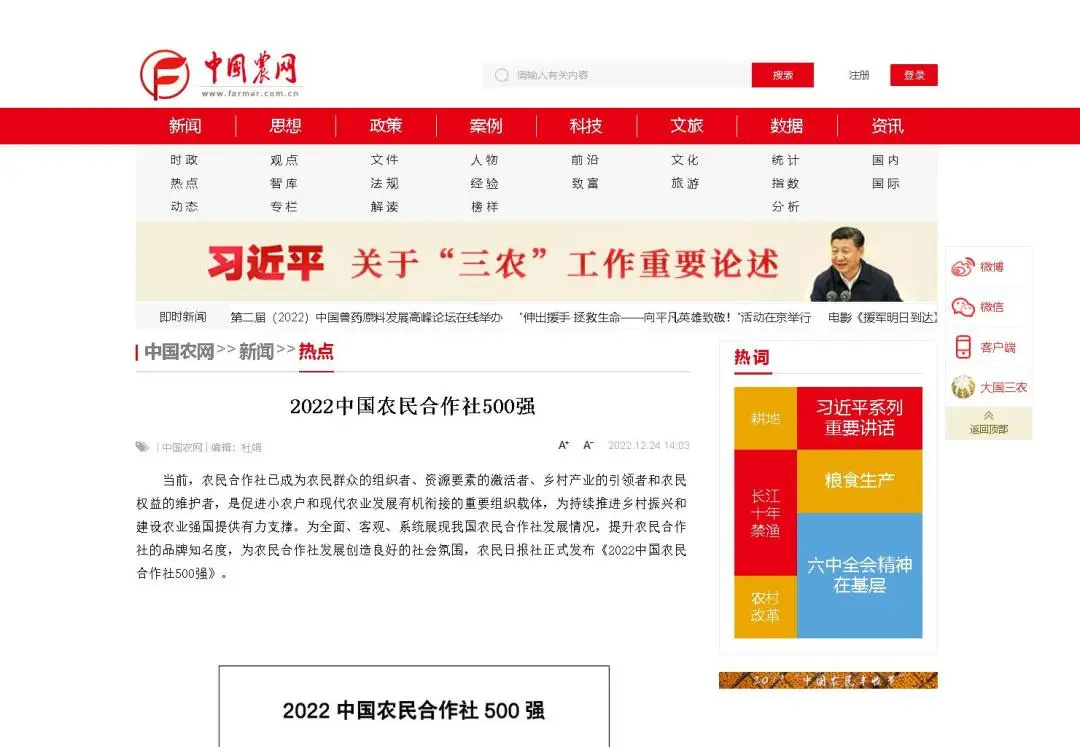Open 专栏 submenu link
This screenshot has width=1080, height=747.
284,207
